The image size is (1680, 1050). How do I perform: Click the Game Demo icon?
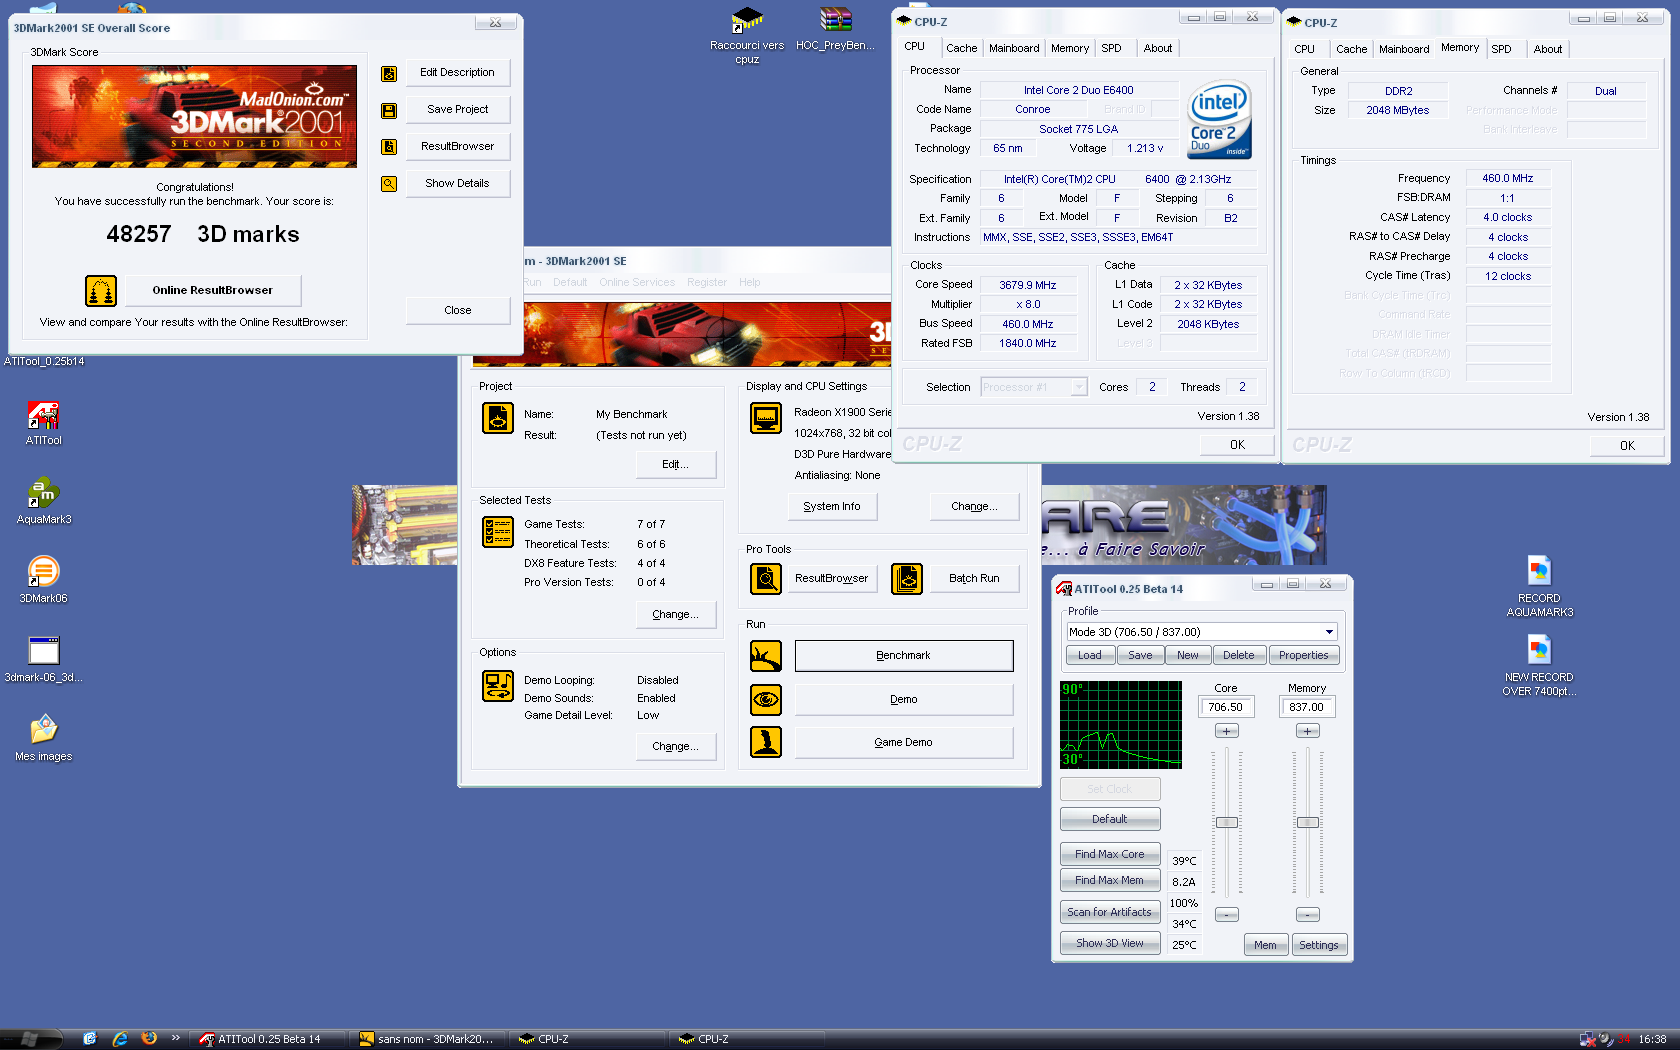pyautogui.click(x=766, y=743)
